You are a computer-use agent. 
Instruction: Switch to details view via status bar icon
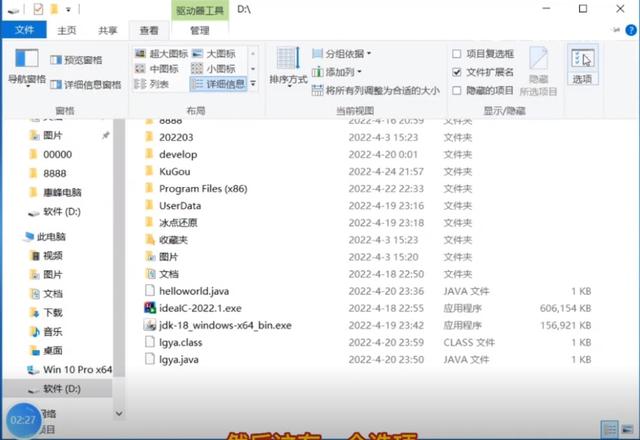point(610,429)
